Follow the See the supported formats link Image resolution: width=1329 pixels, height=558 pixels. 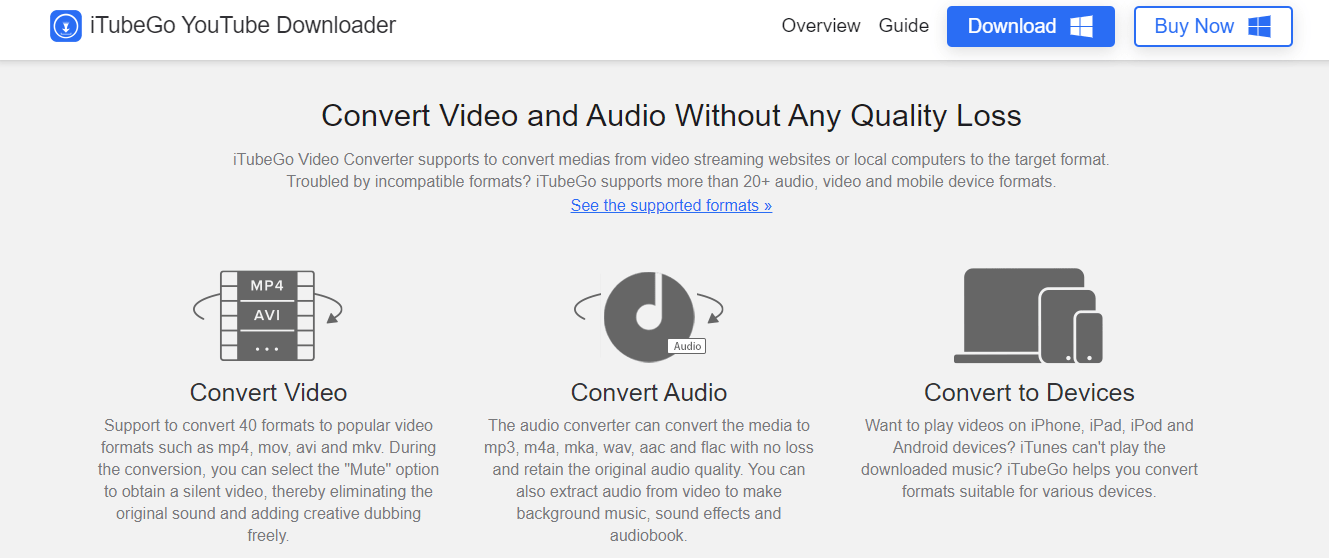click(671, 205)
